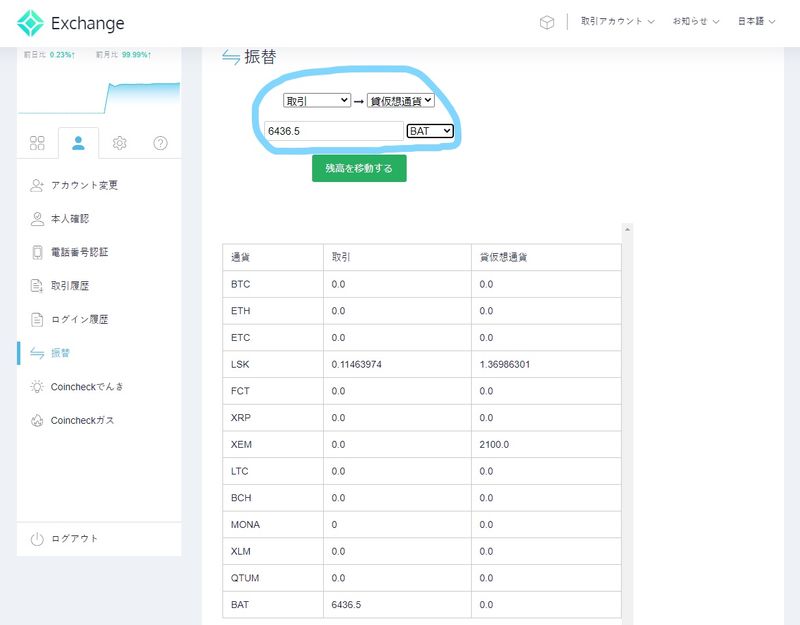Open the settings gear icon tab
This screenshot has height=625, width=800.
coord(119,143)
